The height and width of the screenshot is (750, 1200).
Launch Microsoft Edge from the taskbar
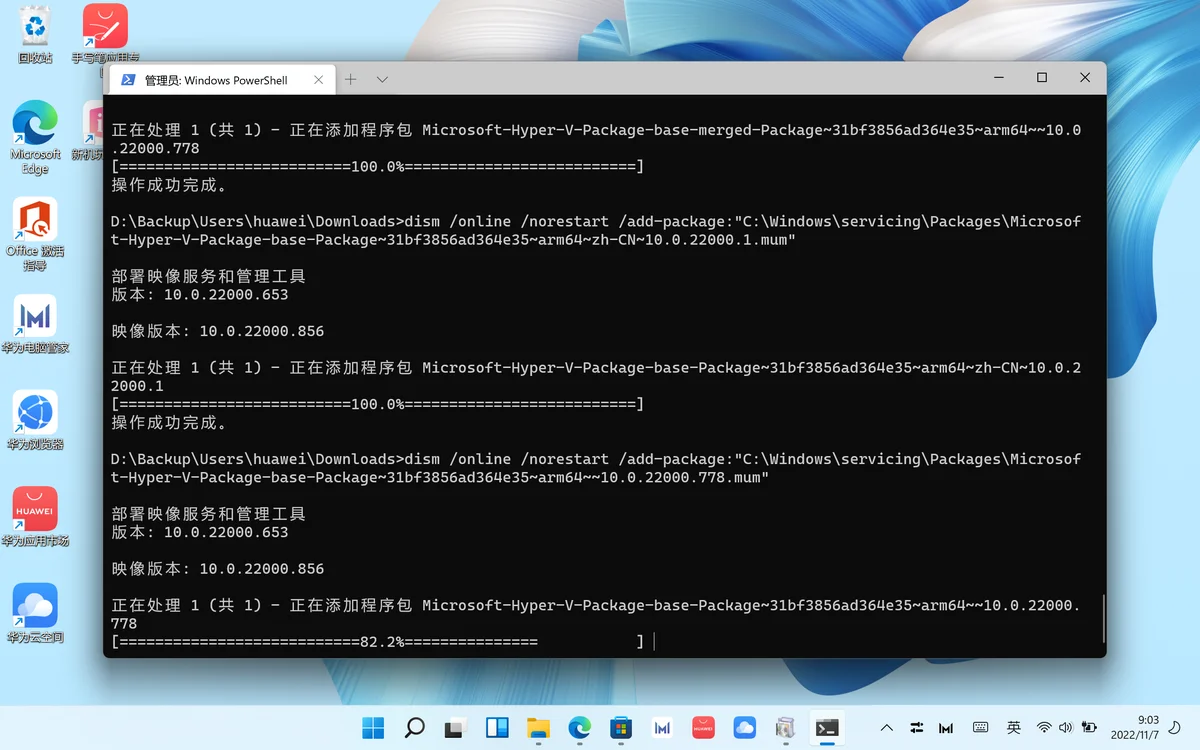[580, 728]
